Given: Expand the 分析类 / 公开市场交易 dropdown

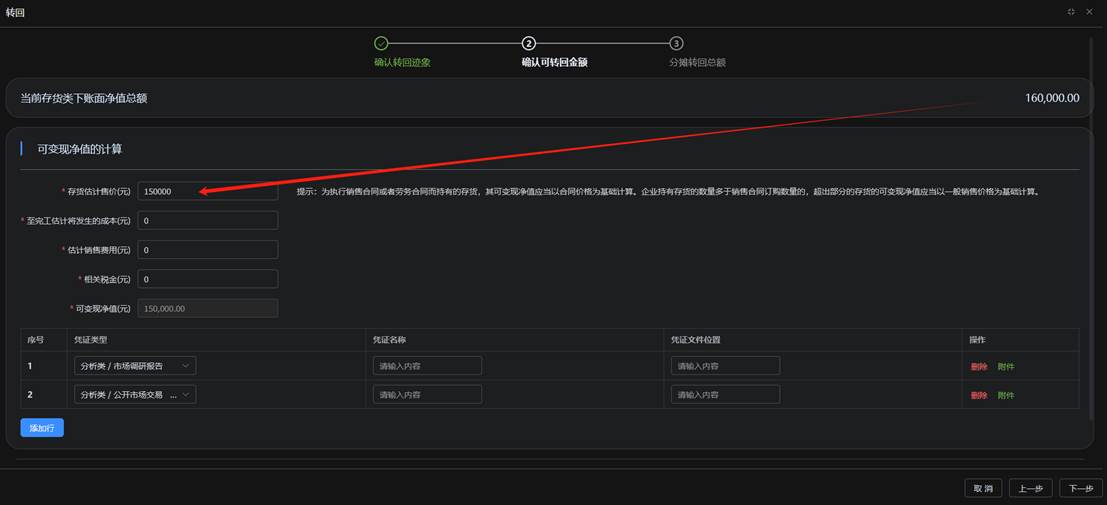Looking at the screenshot, I should (x=135, y=395).
